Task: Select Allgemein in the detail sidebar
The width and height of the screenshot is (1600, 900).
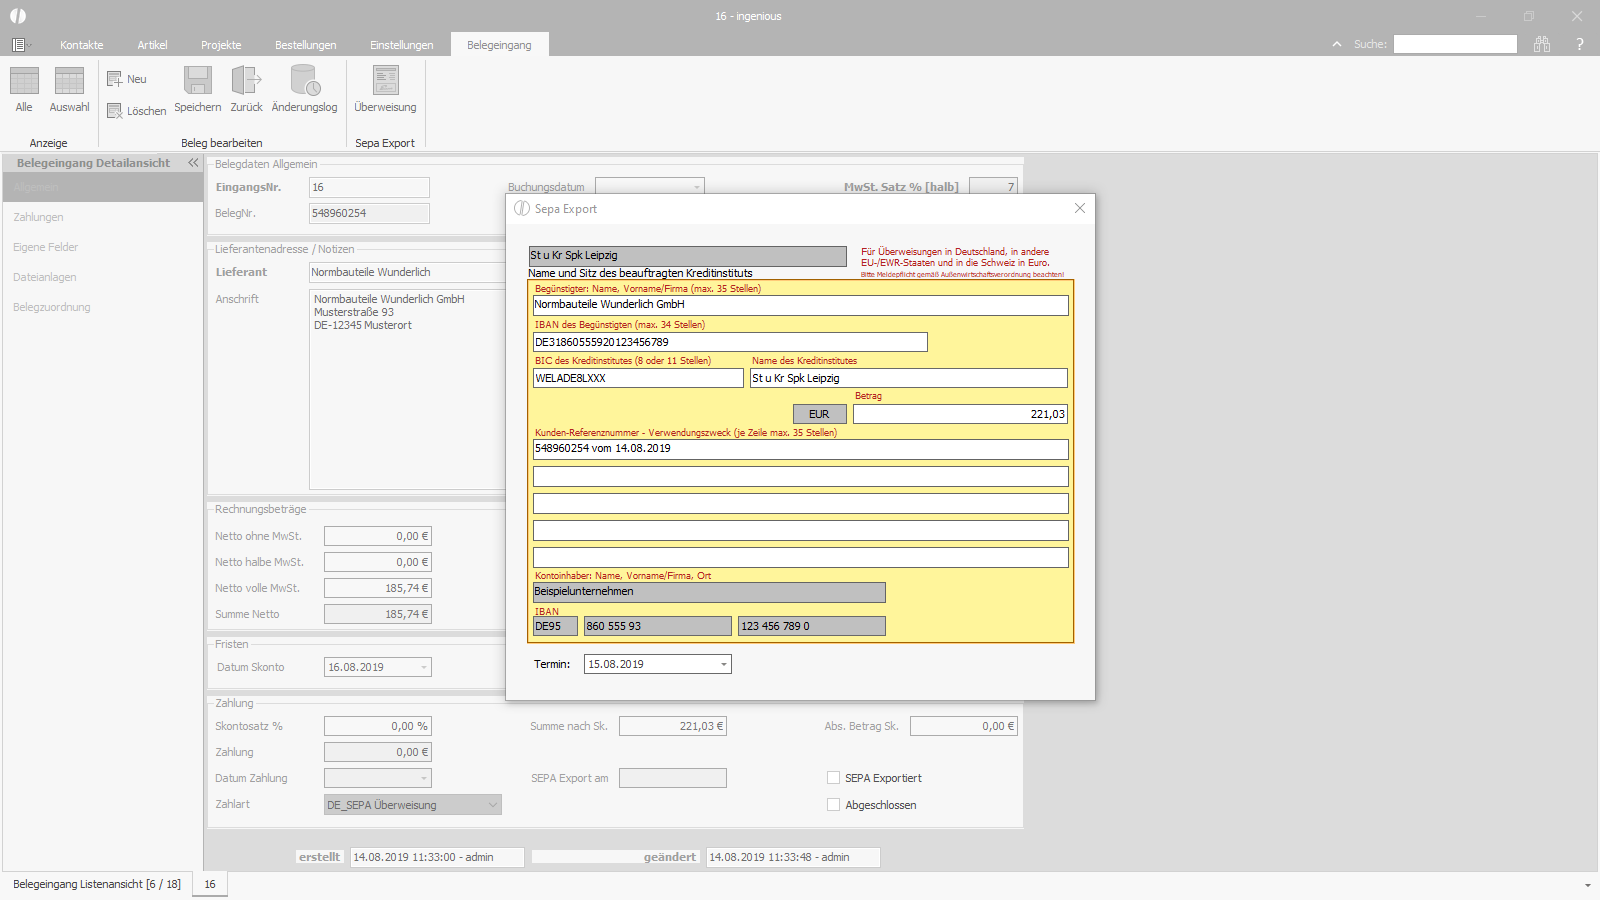Action: pyautogui.click(x=103, y=187)
